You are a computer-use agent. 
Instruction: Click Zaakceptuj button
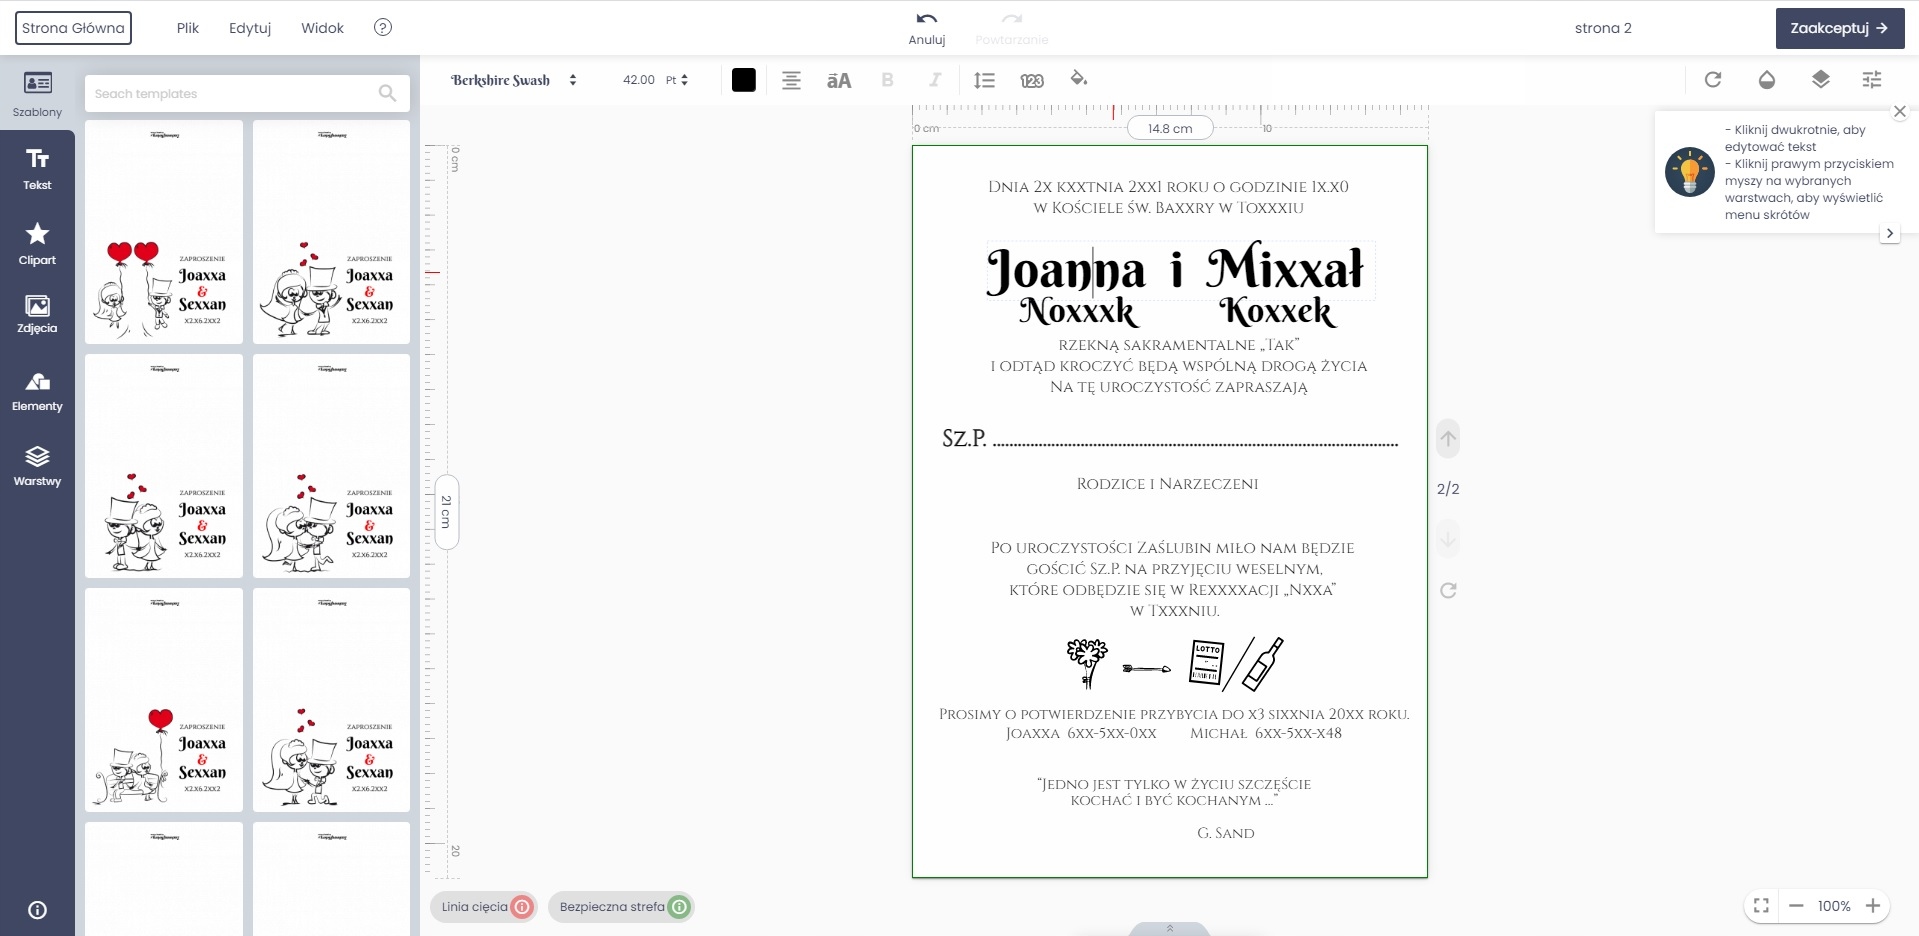point(1840,28)
